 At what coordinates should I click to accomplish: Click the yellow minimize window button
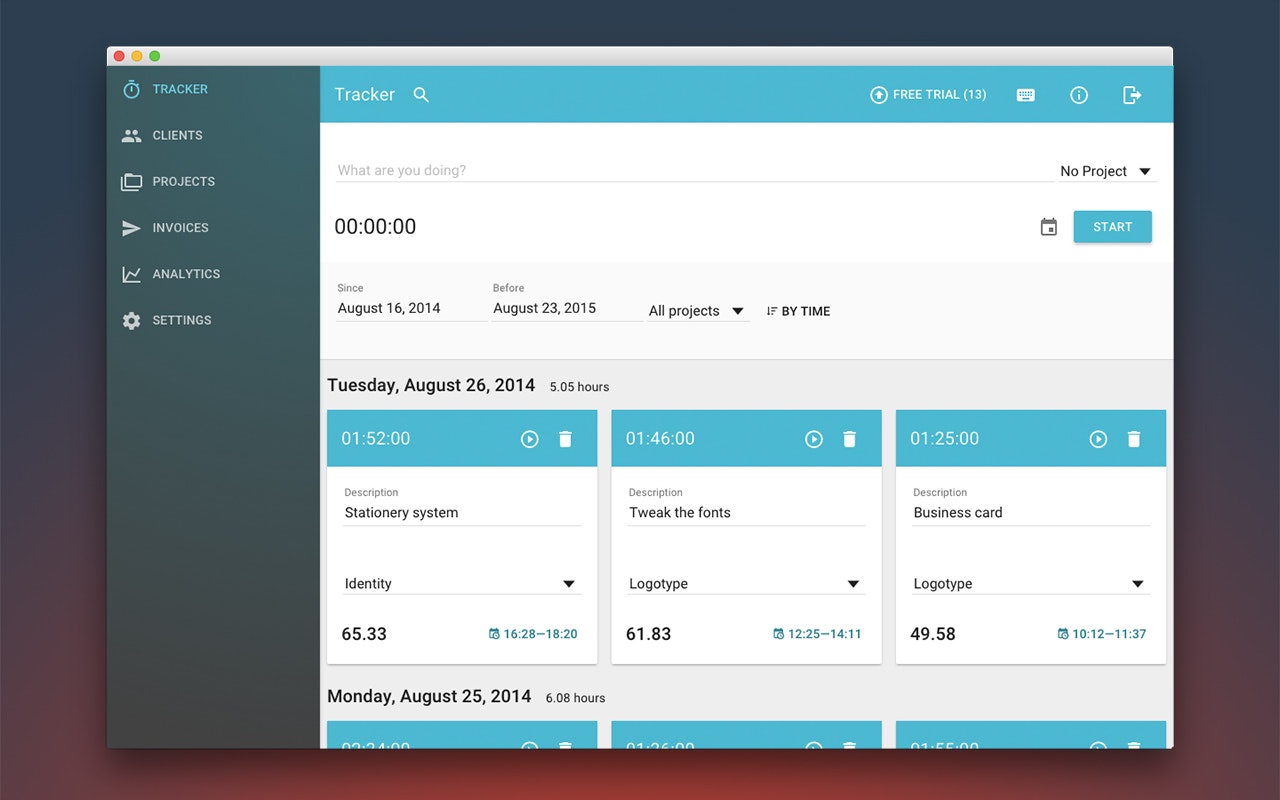[137, 56]
